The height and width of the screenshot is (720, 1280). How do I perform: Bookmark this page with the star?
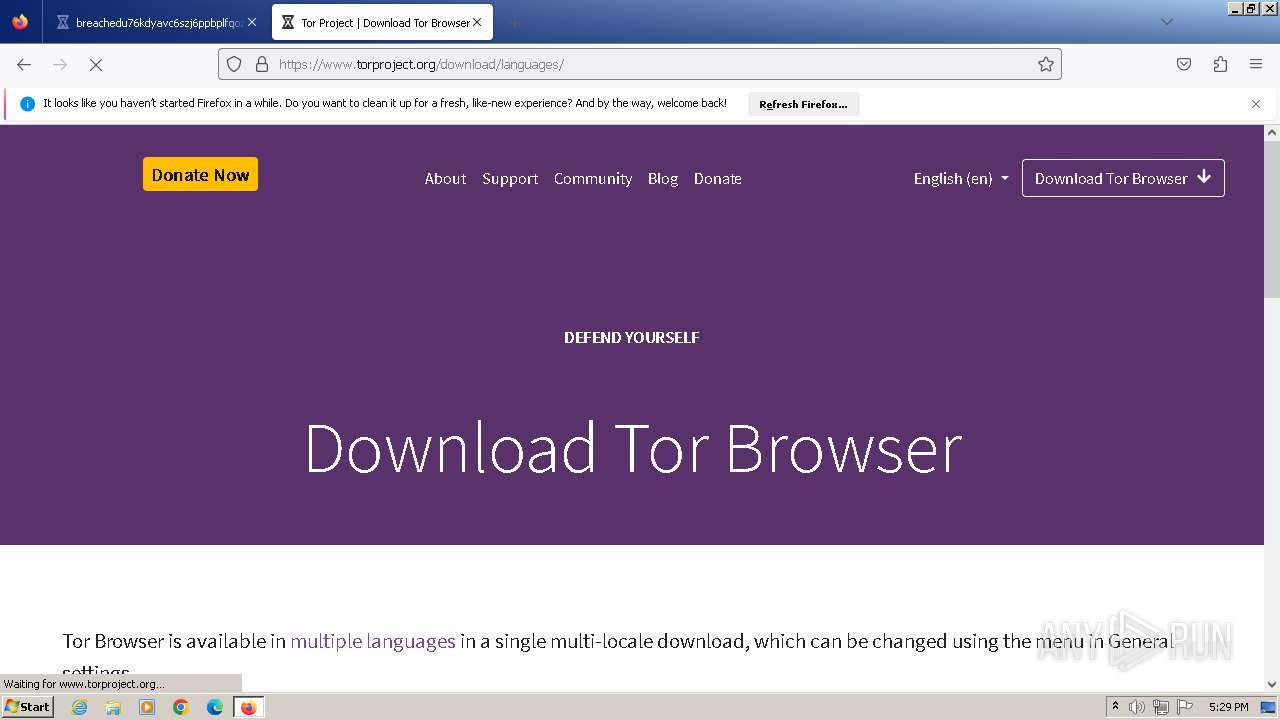[1046, 64]
